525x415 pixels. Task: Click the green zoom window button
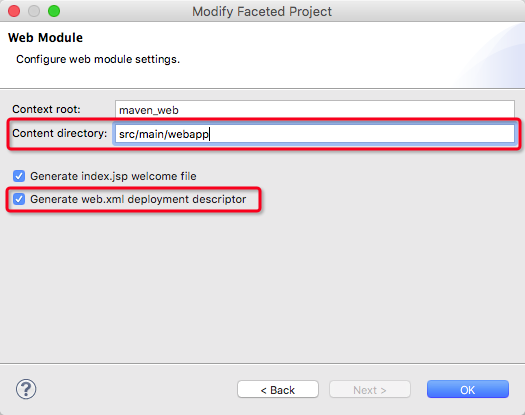click(54, 11)
